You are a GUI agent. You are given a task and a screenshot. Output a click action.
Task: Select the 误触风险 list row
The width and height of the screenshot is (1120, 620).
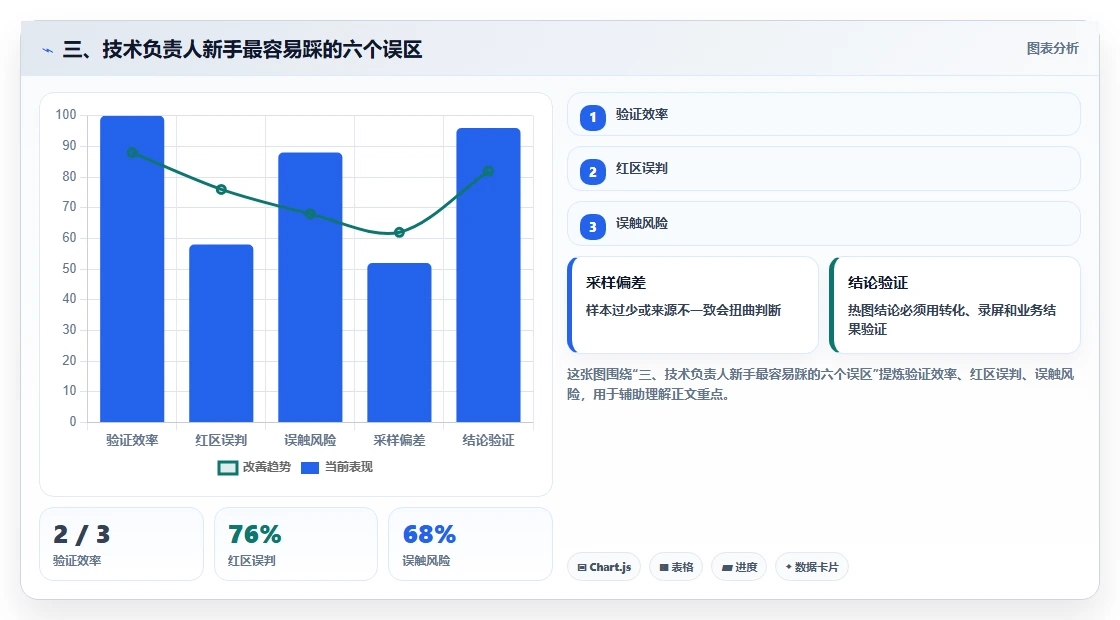824,224
